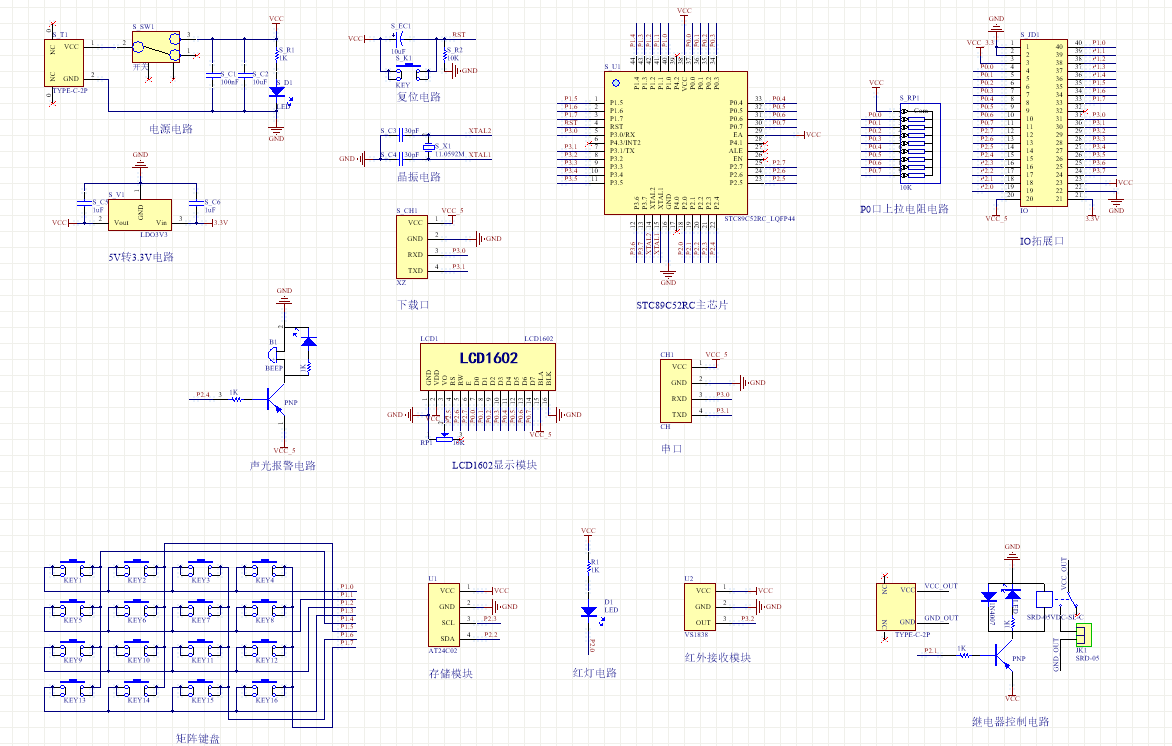Select the green JK1 SRD-05 relay terminal
Viewport: 1172px width, 746px height.
coord(1083,635)
